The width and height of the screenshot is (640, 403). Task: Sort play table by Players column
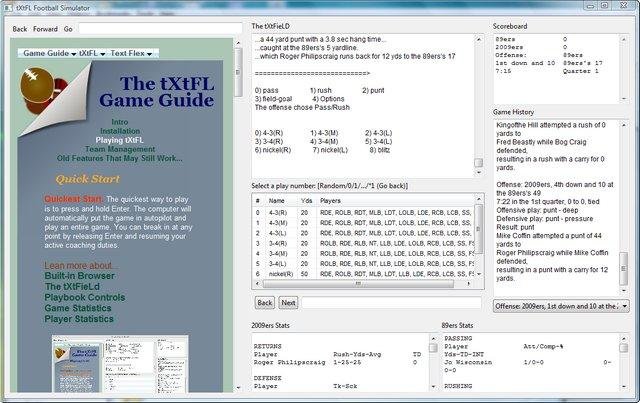(396, 201)
